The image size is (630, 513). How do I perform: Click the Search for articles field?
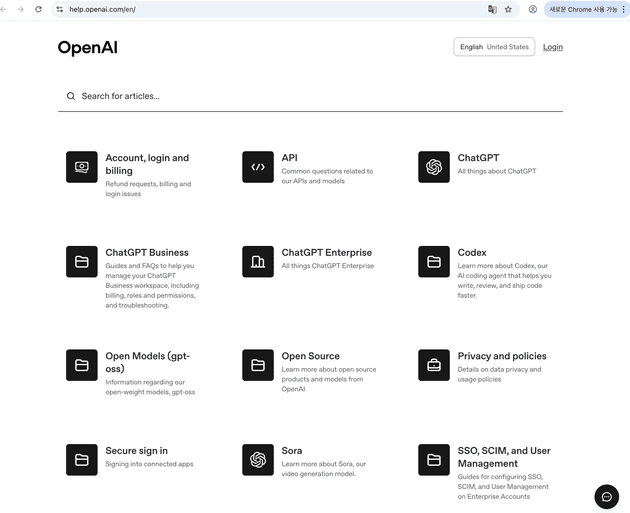click(310, 96)
